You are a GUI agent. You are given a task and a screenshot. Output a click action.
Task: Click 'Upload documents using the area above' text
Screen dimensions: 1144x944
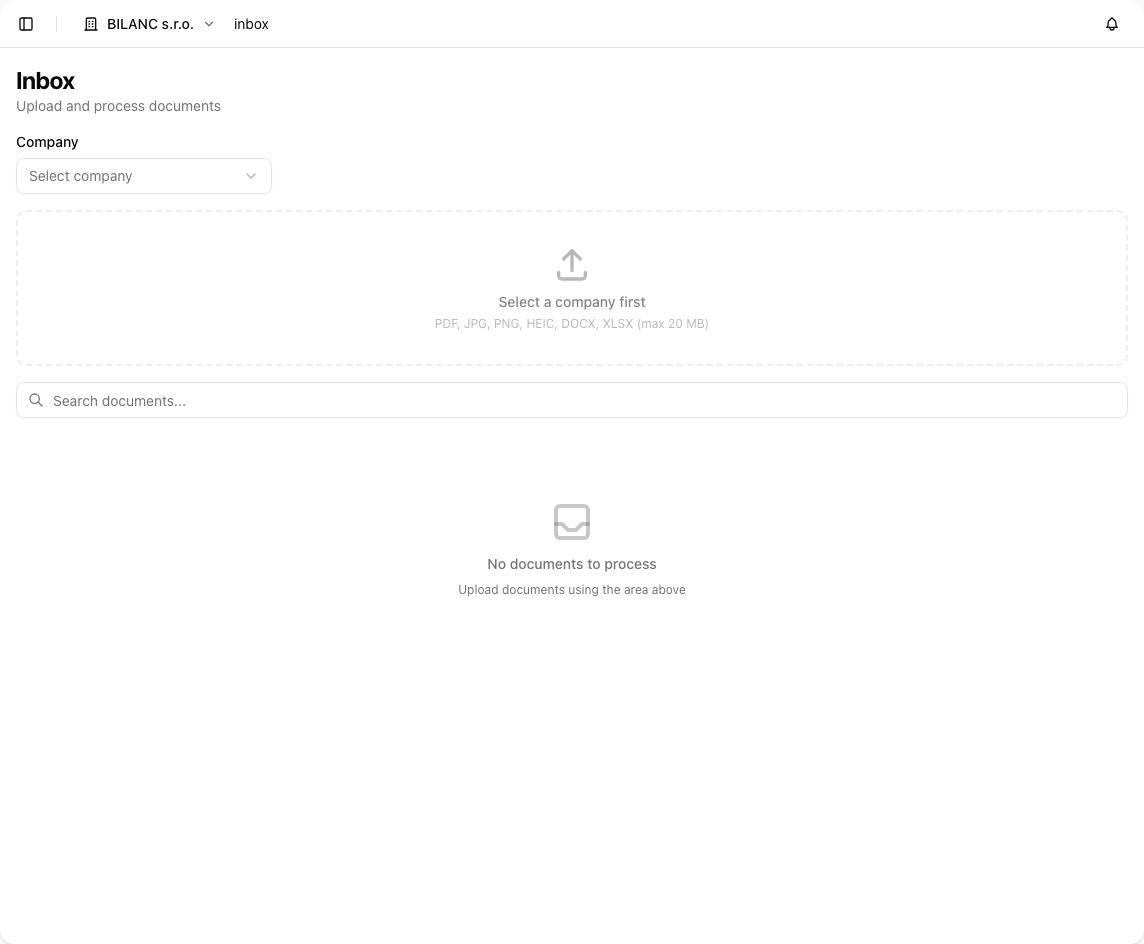572,589
